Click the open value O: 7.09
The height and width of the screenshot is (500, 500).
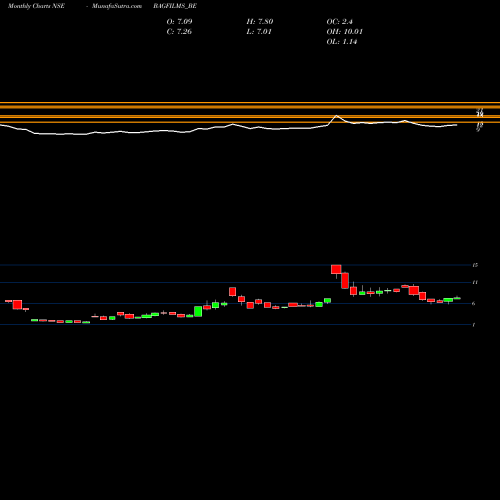tap(179, 21)
